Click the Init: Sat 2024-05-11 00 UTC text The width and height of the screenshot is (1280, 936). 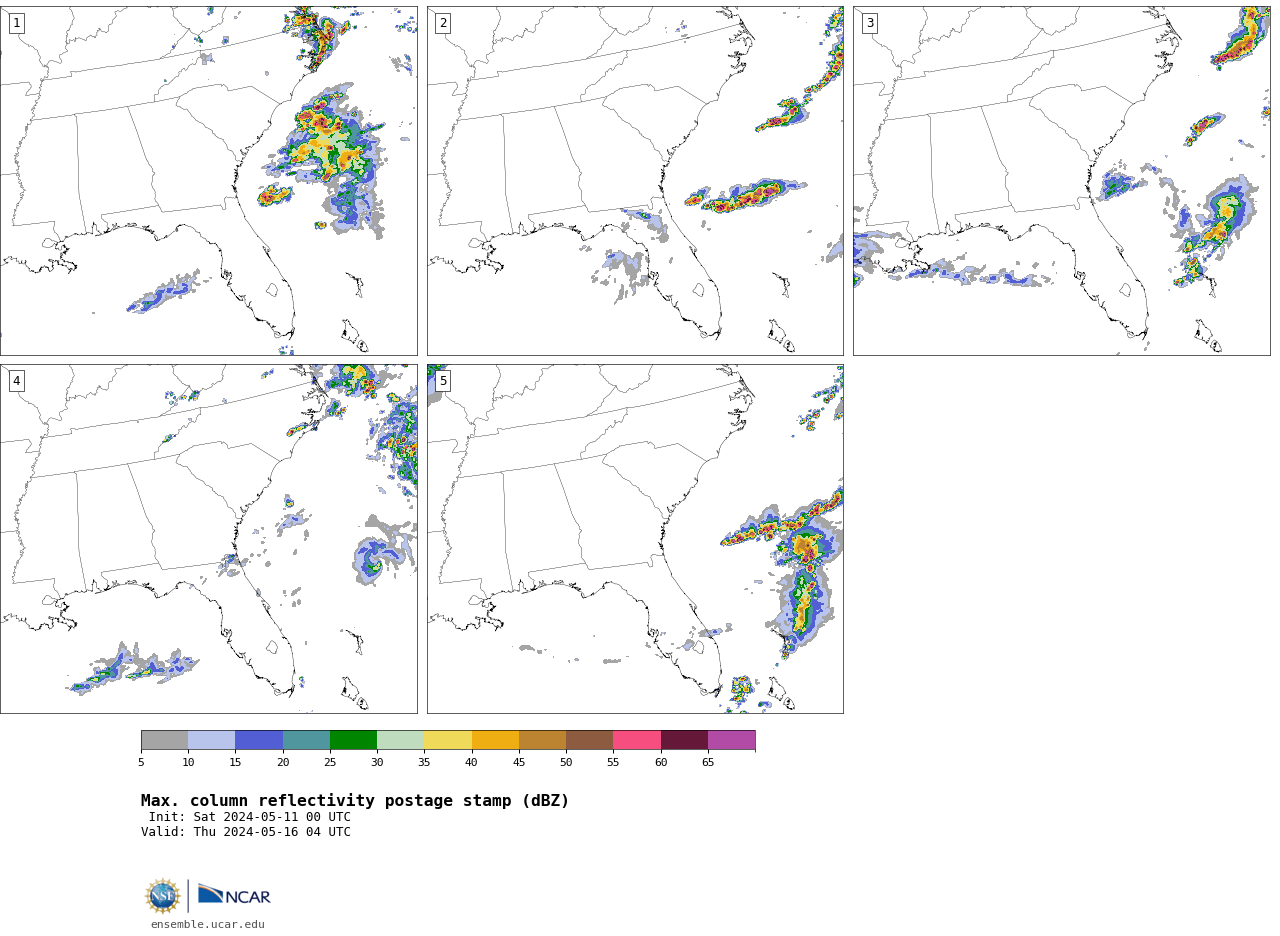[x=250, y=817]
